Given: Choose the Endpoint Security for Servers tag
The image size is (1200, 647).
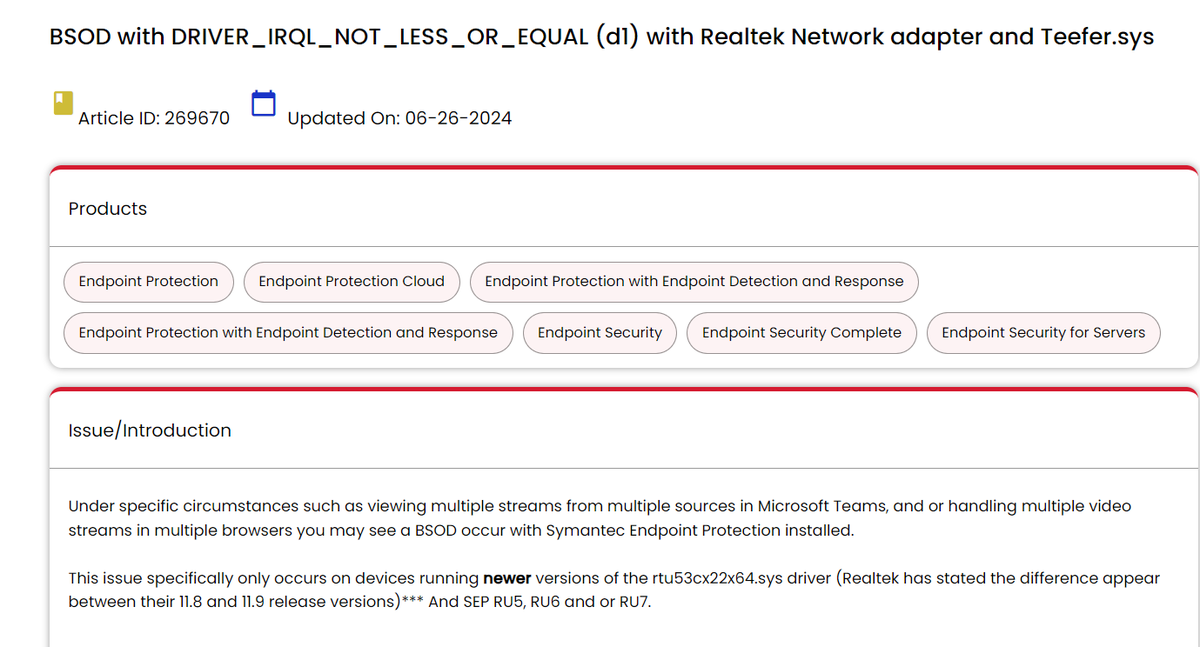Looking at the screenshot, I should coord(1043,333).
